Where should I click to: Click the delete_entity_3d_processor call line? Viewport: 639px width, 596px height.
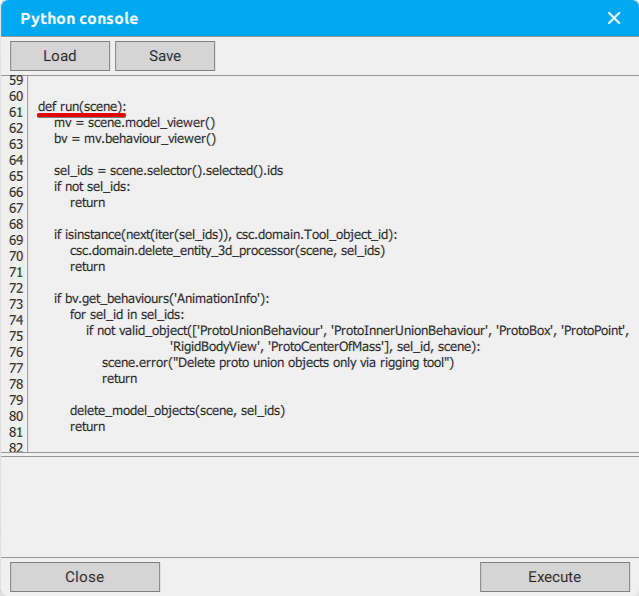[x=227, y=251]
